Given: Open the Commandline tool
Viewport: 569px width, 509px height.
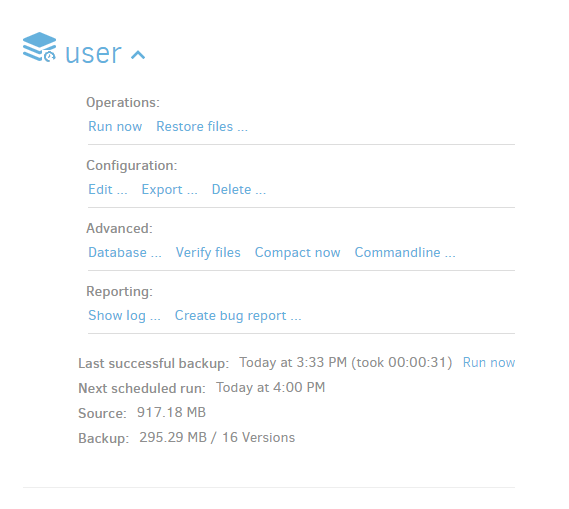Looking at the screenshot, I should coord(405,253).
